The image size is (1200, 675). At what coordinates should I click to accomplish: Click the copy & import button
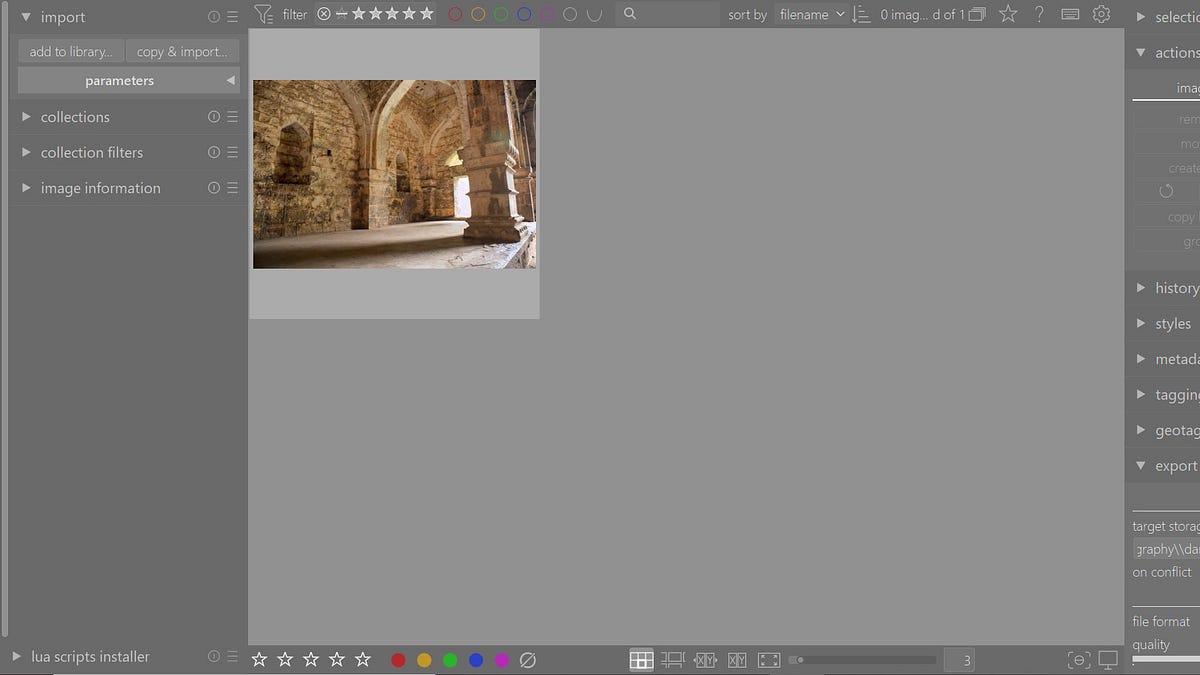click(182, 52)
